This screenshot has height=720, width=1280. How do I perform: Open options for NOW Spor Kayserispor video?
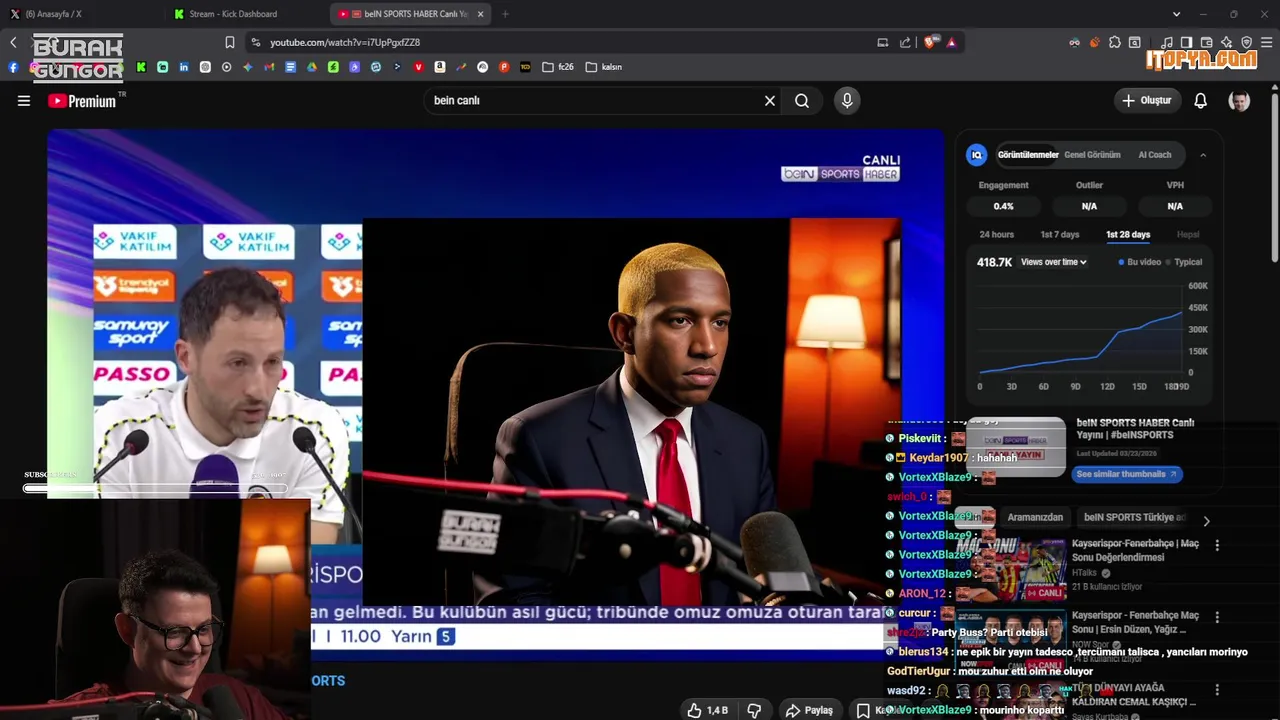(1217, 617)
